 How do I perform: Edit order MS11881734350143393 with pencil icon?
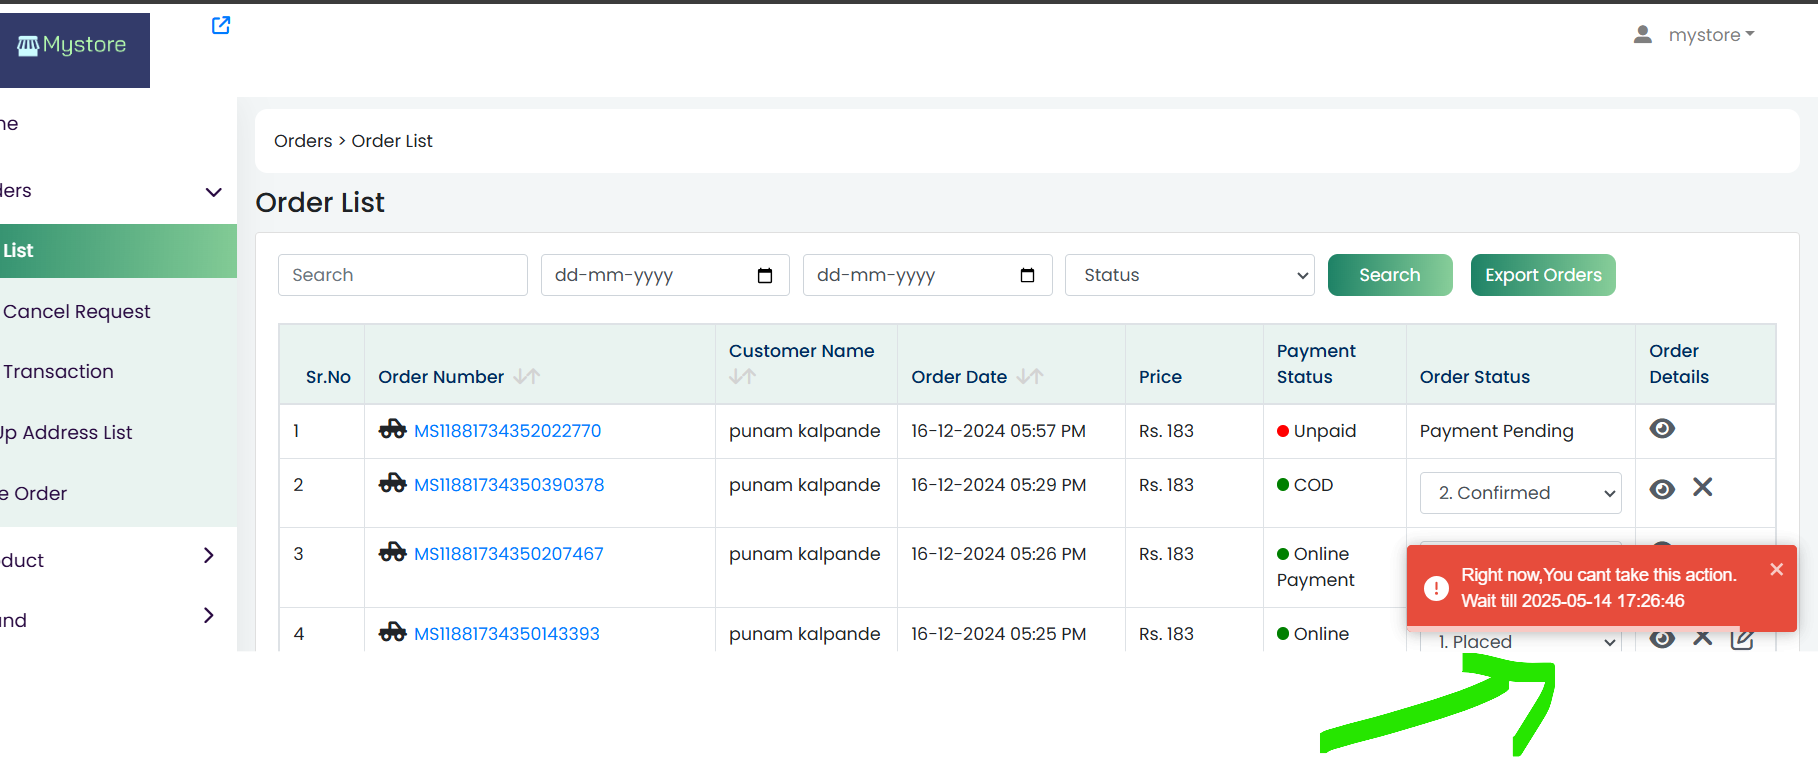coord(1742,640)
